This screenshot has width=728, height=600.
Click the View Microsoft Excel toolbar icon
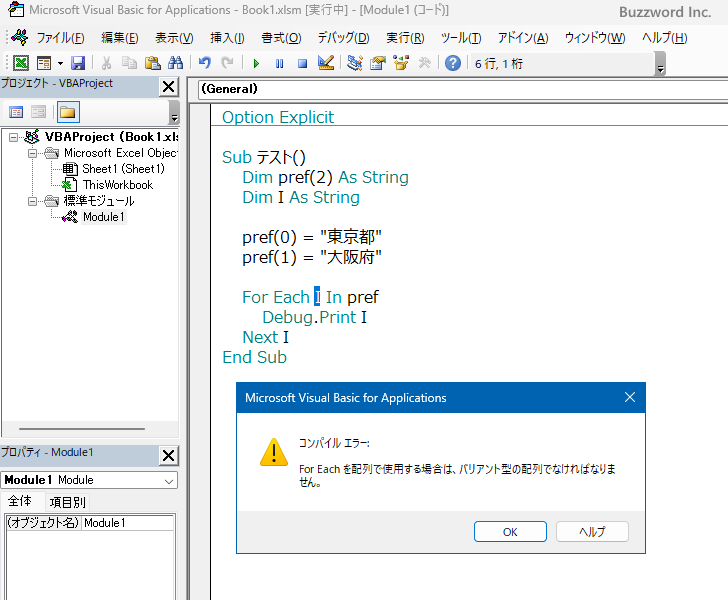coord(21,63)
